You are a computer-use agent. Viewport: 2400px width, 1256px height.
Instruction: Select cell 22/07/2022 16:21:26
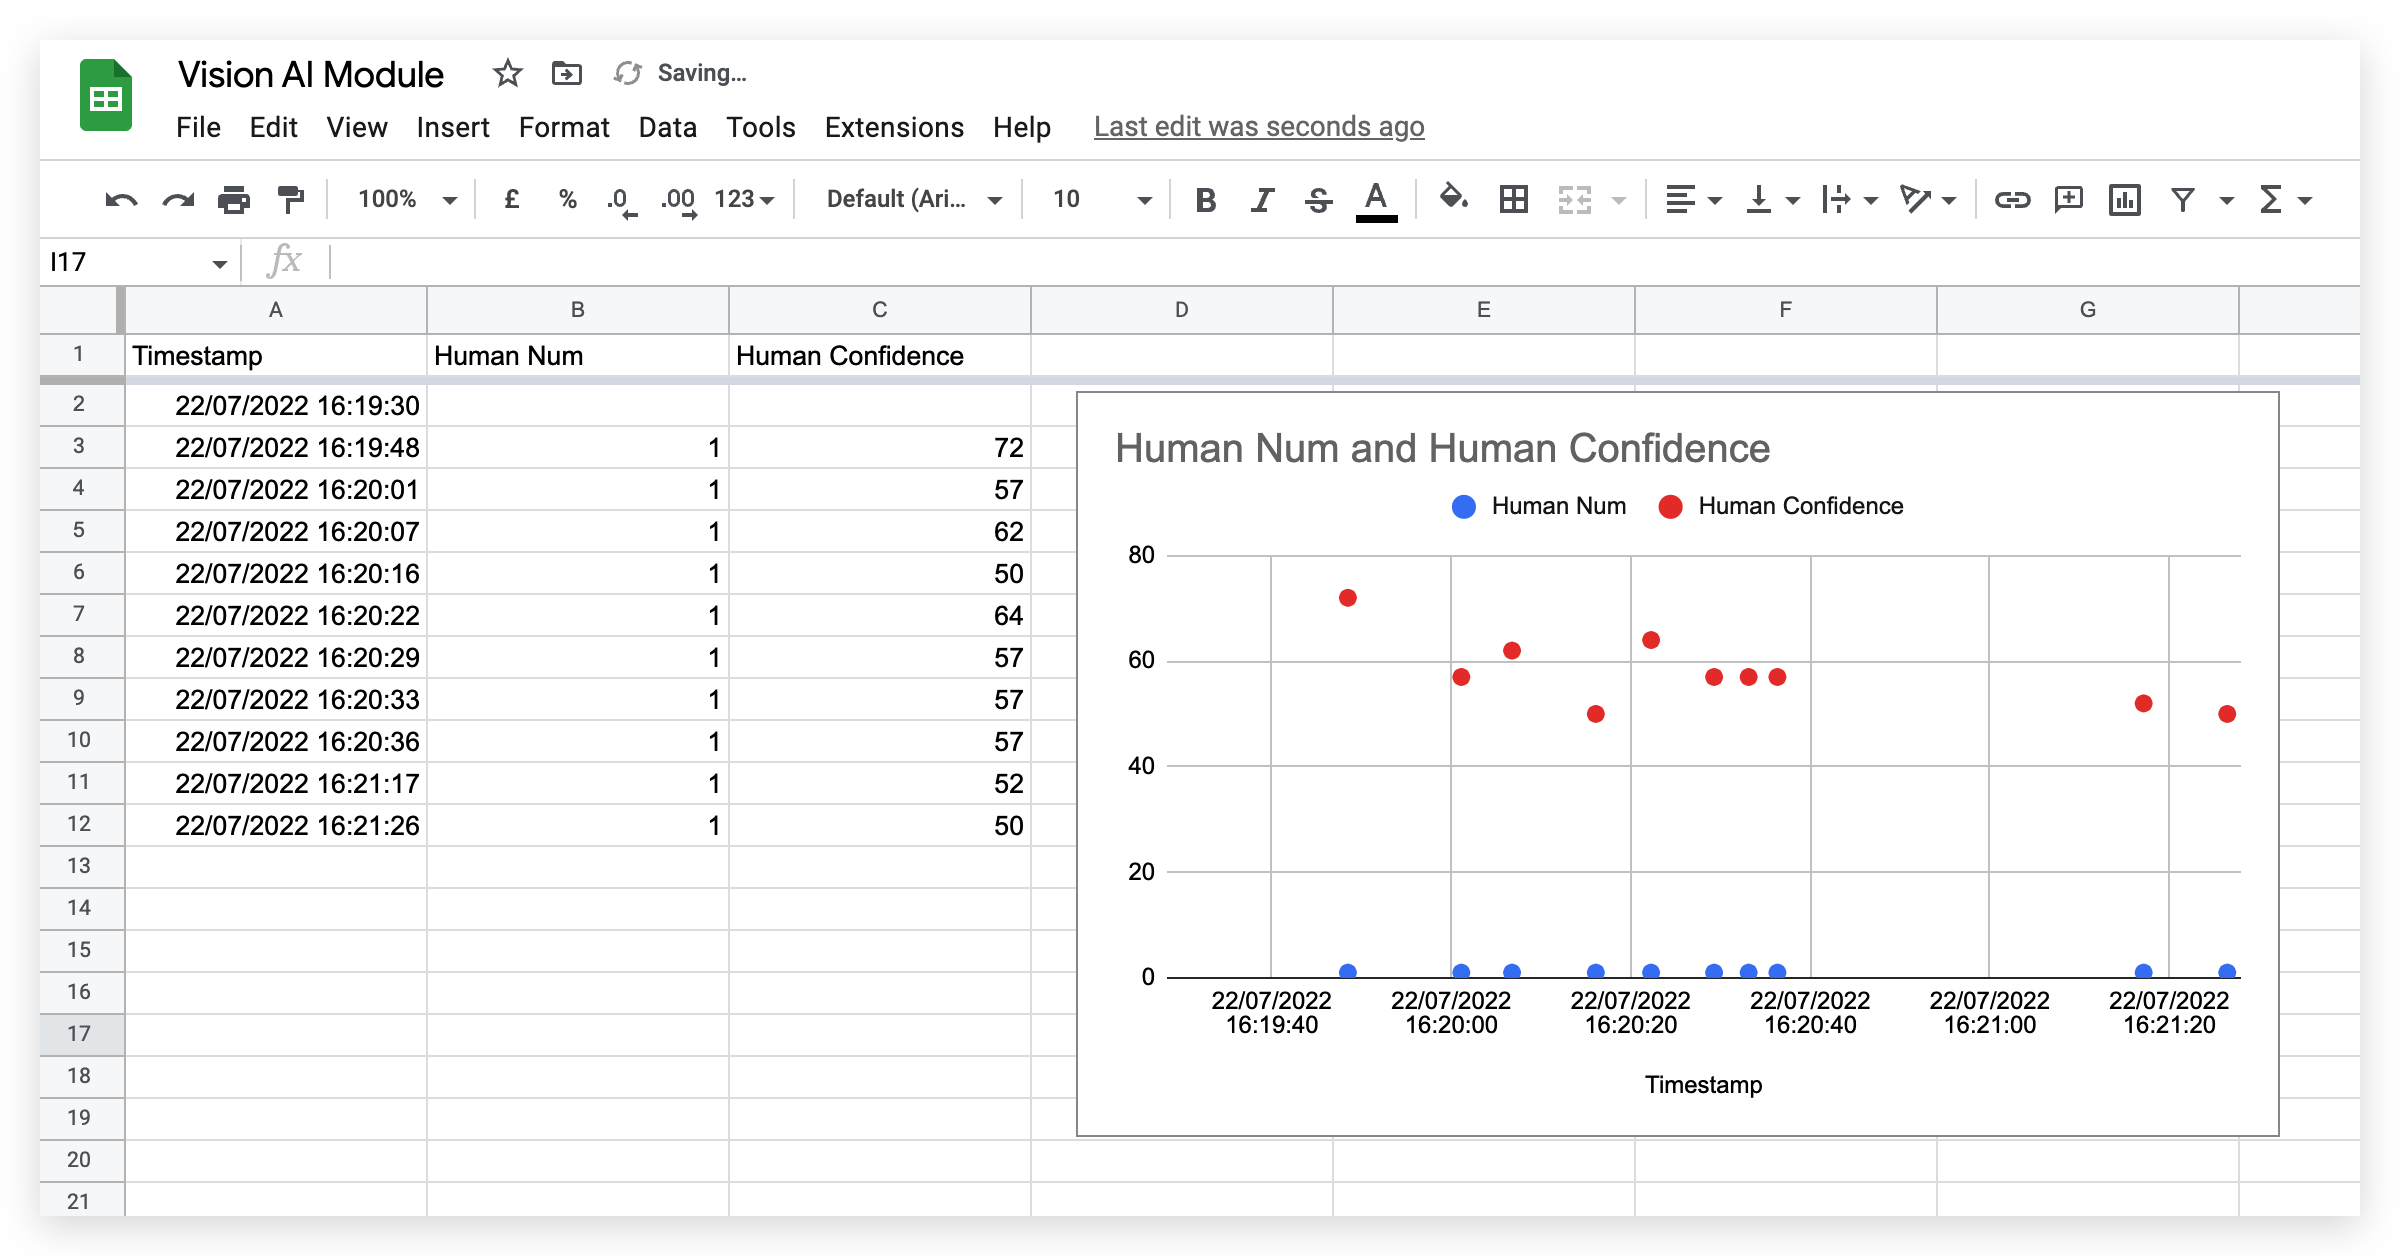click(276, 825)
